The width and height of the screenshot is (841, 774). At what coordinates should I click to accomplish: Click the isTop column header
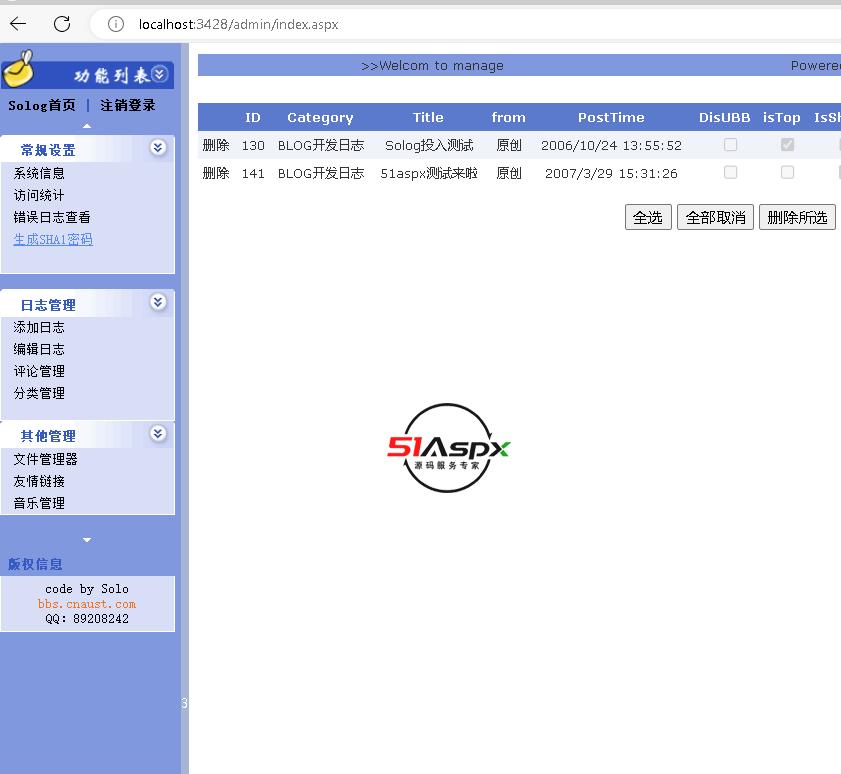781,117
